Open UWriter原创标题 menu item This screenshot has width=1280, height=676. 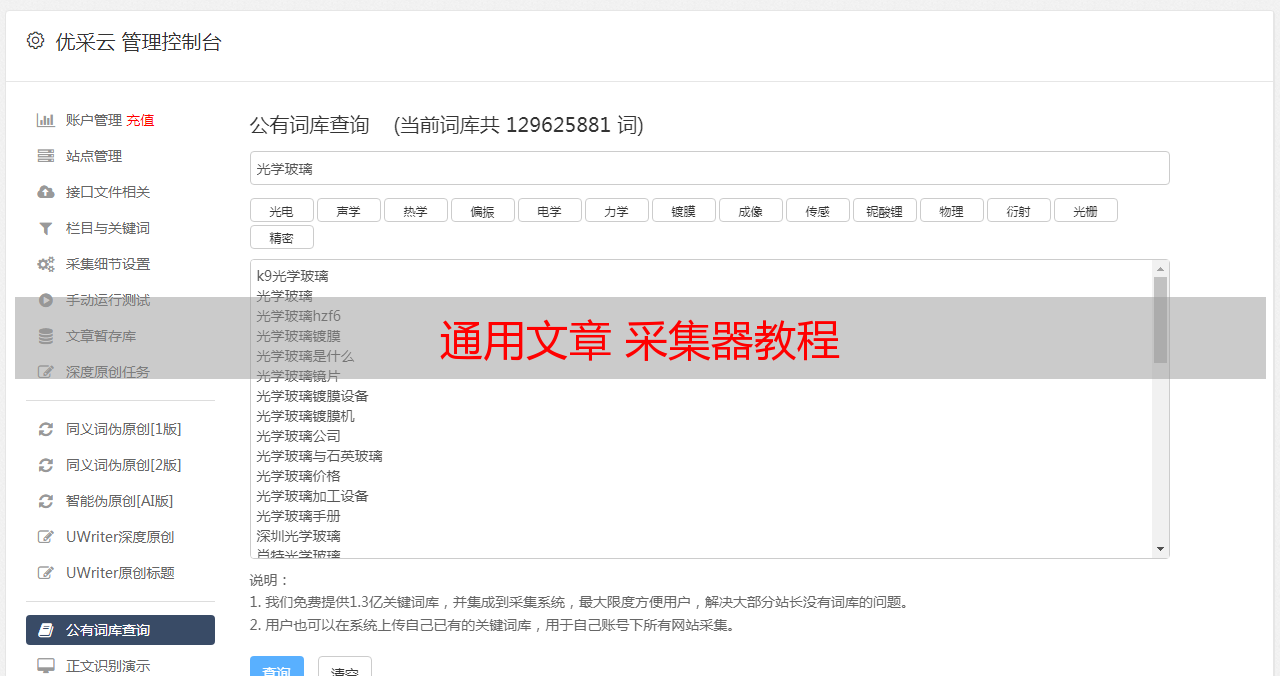pyautogui.click(x=120, y=573)
